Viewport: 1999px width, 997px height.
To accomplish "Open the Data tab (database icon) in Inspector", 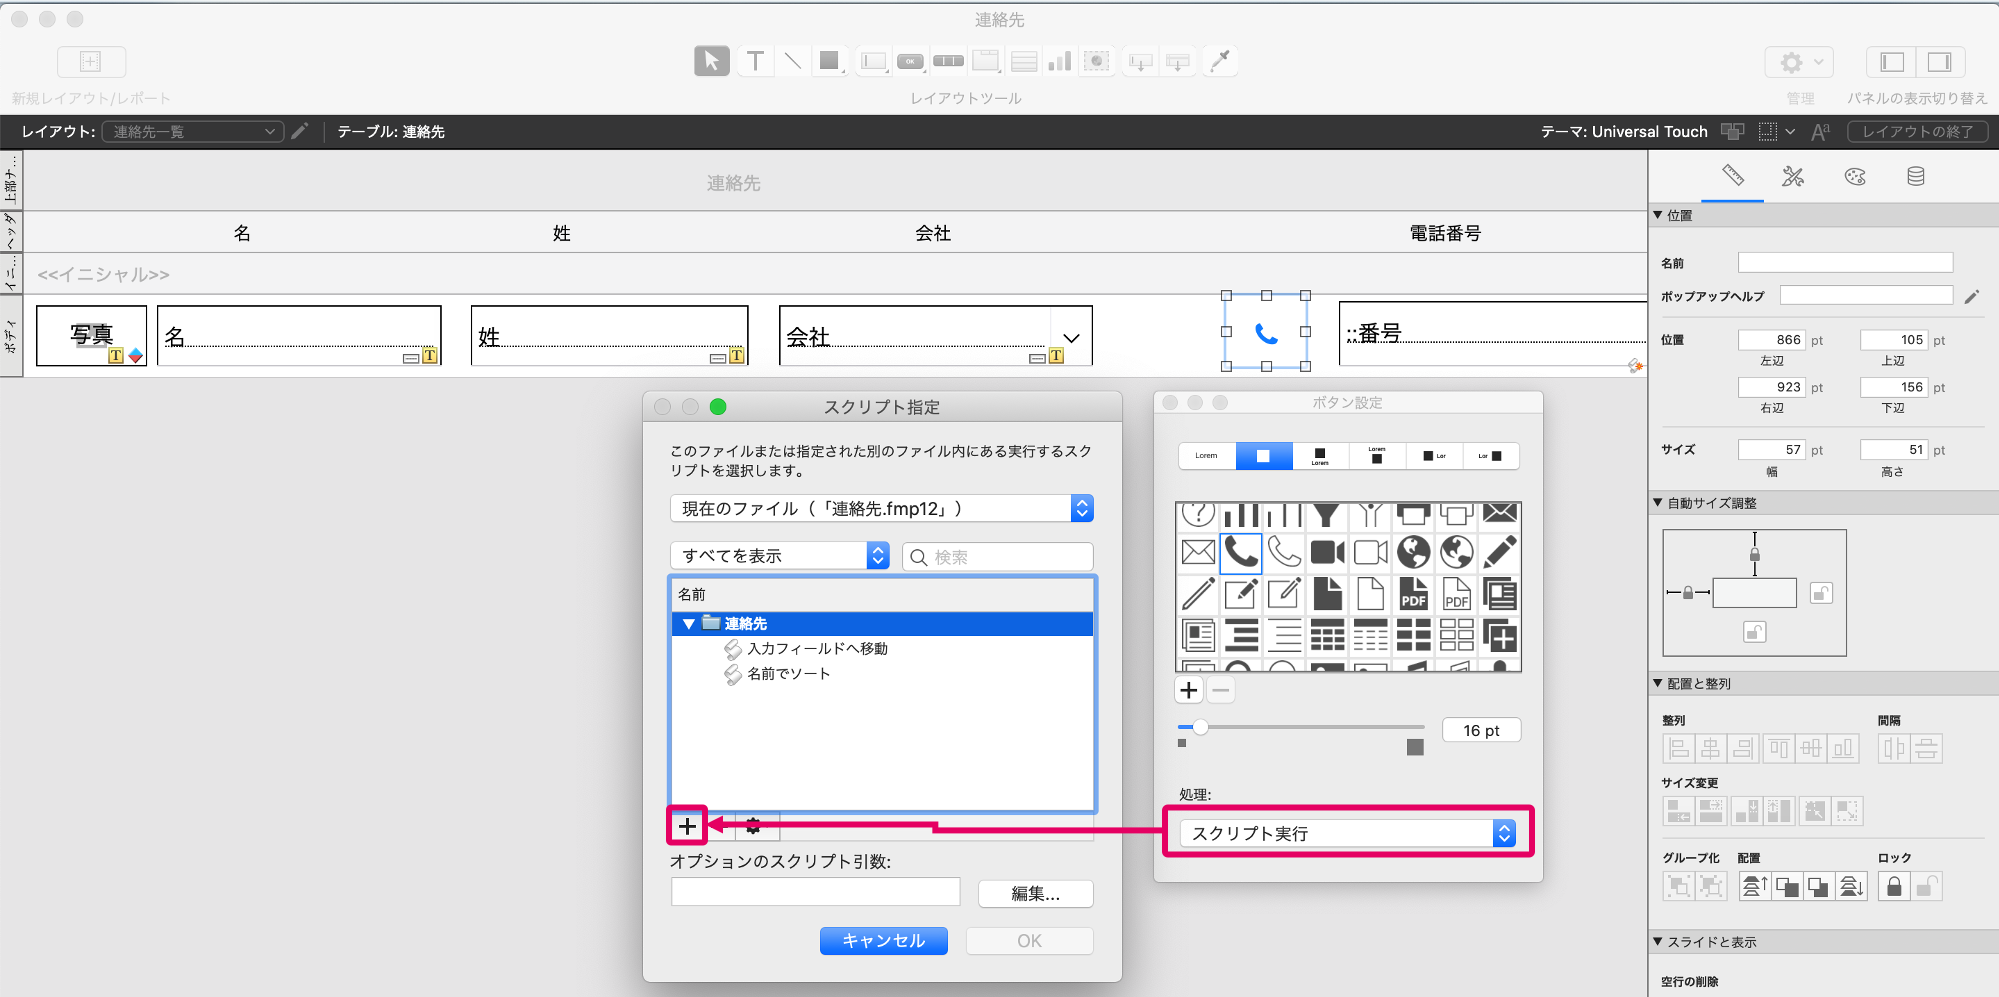I will click(x=1915, y=177).
